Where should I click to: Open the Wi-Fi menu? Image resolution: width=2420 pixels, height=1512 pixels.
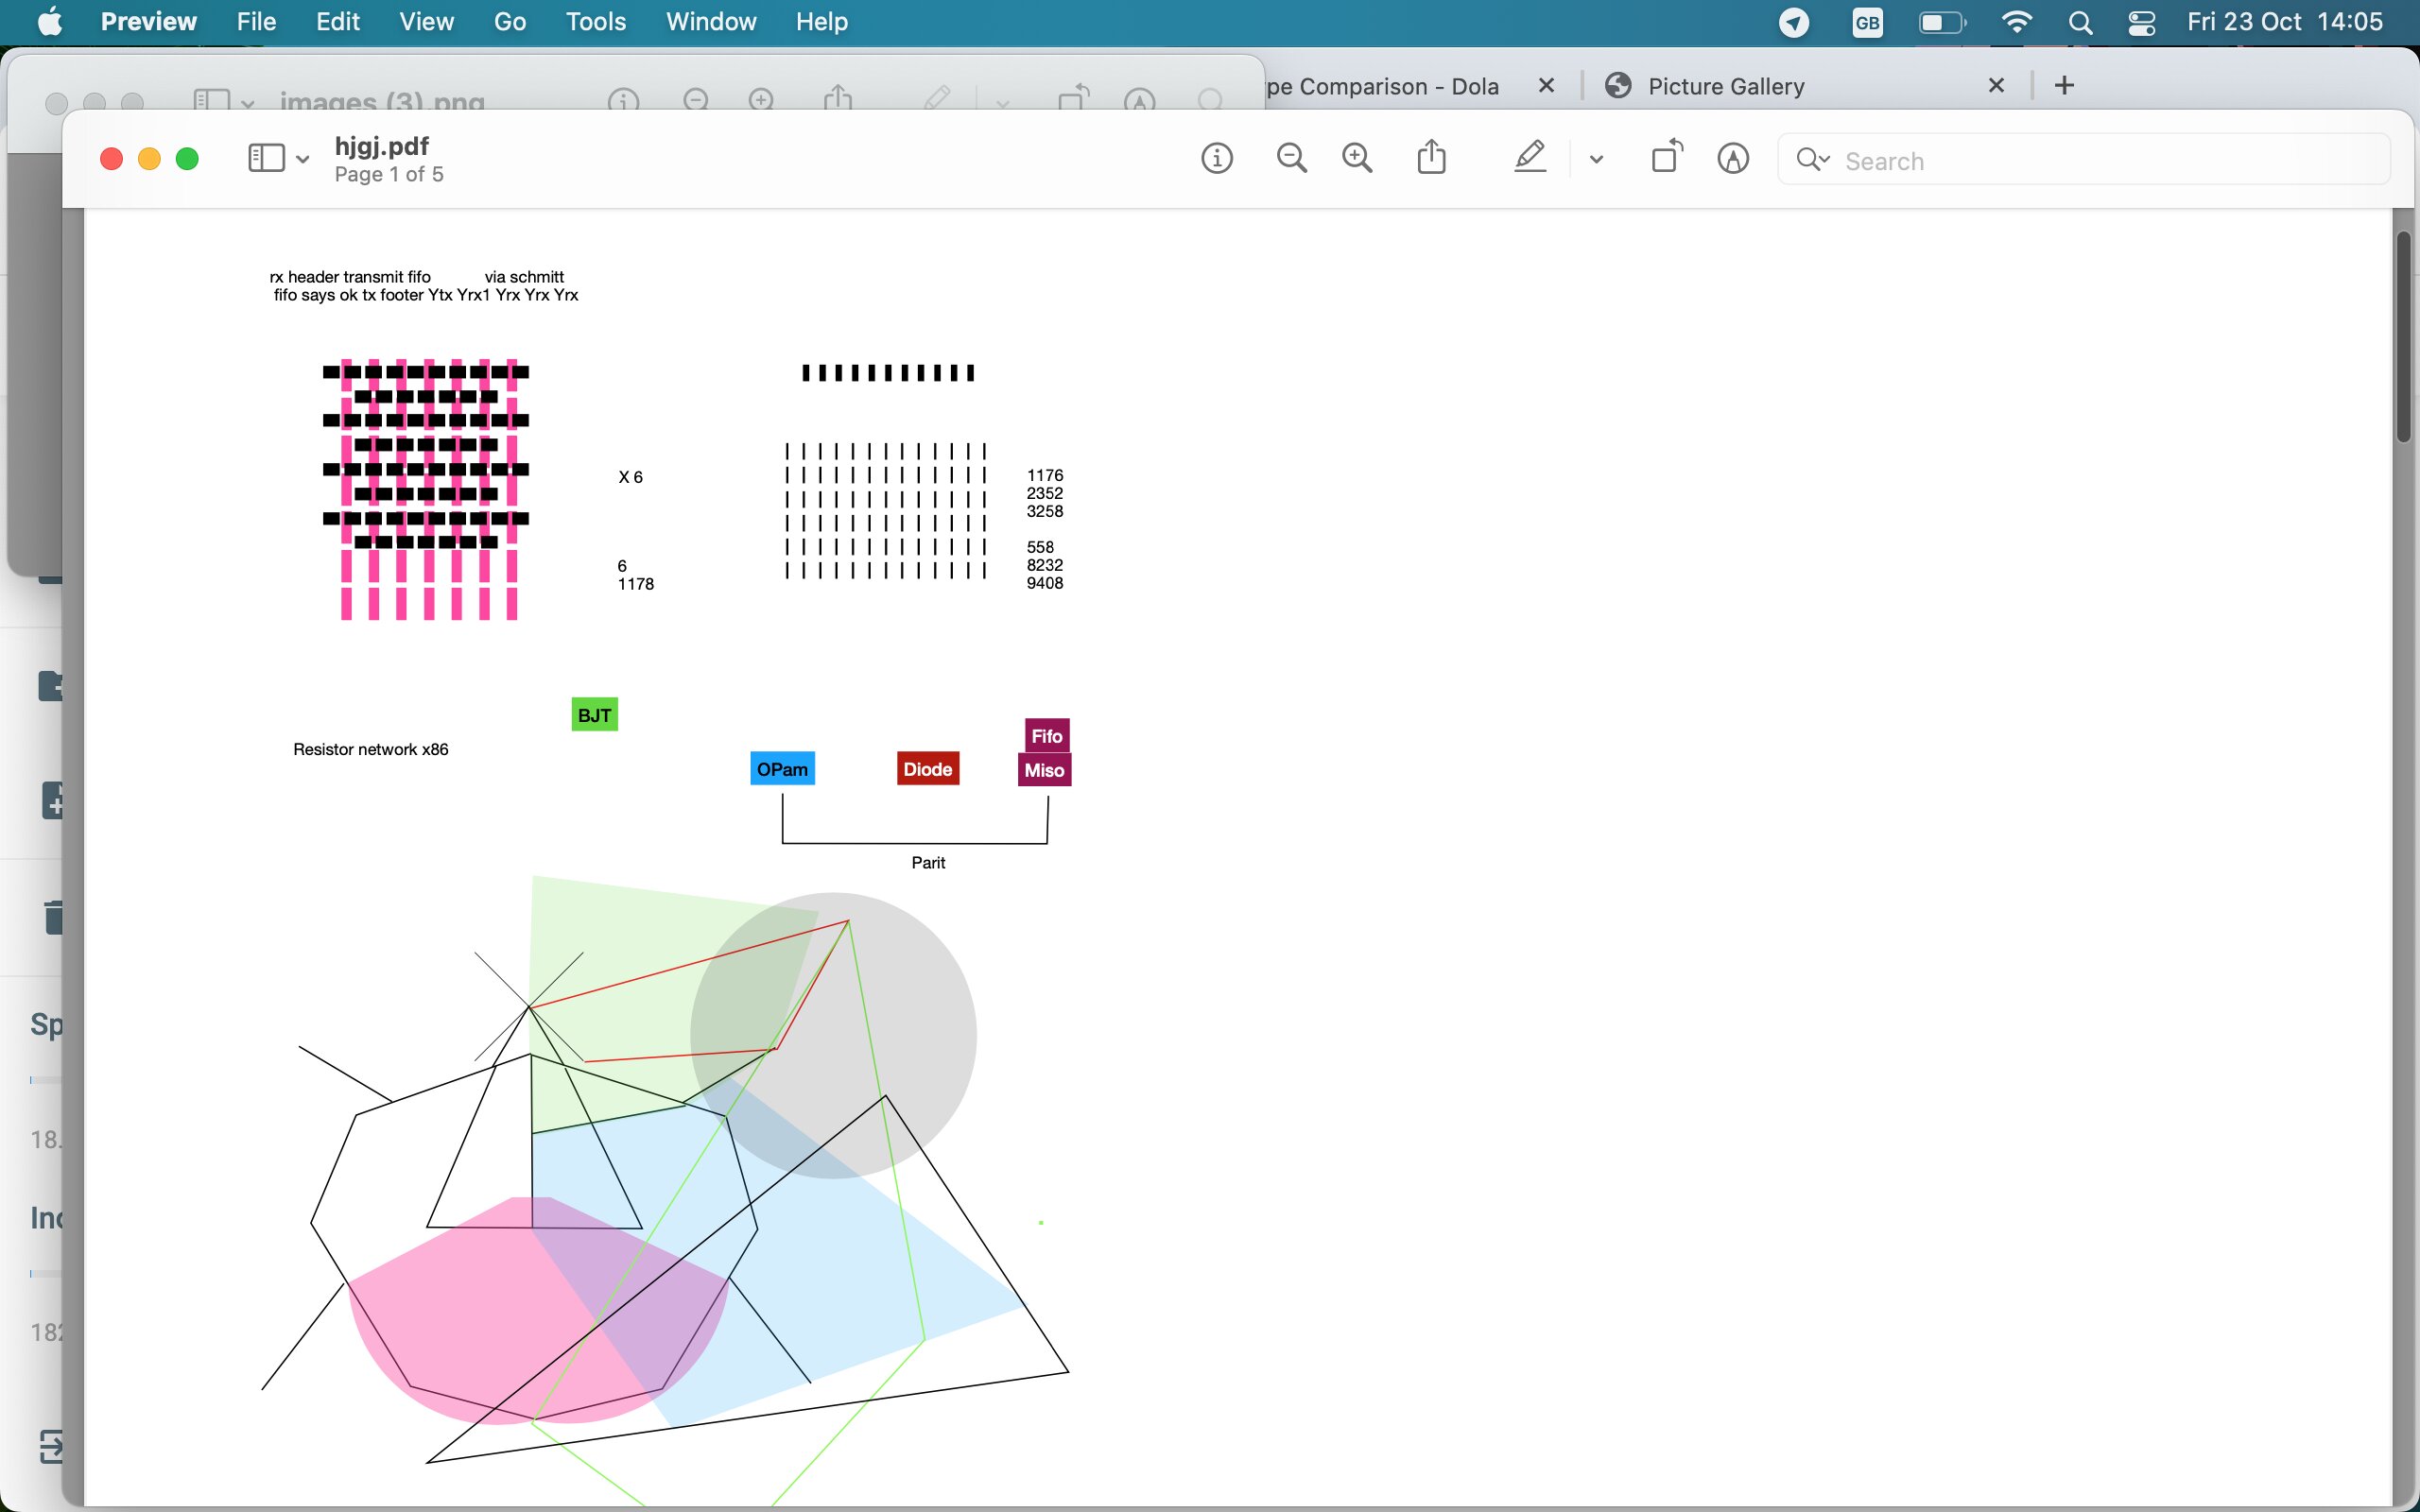coord(2017,22)
